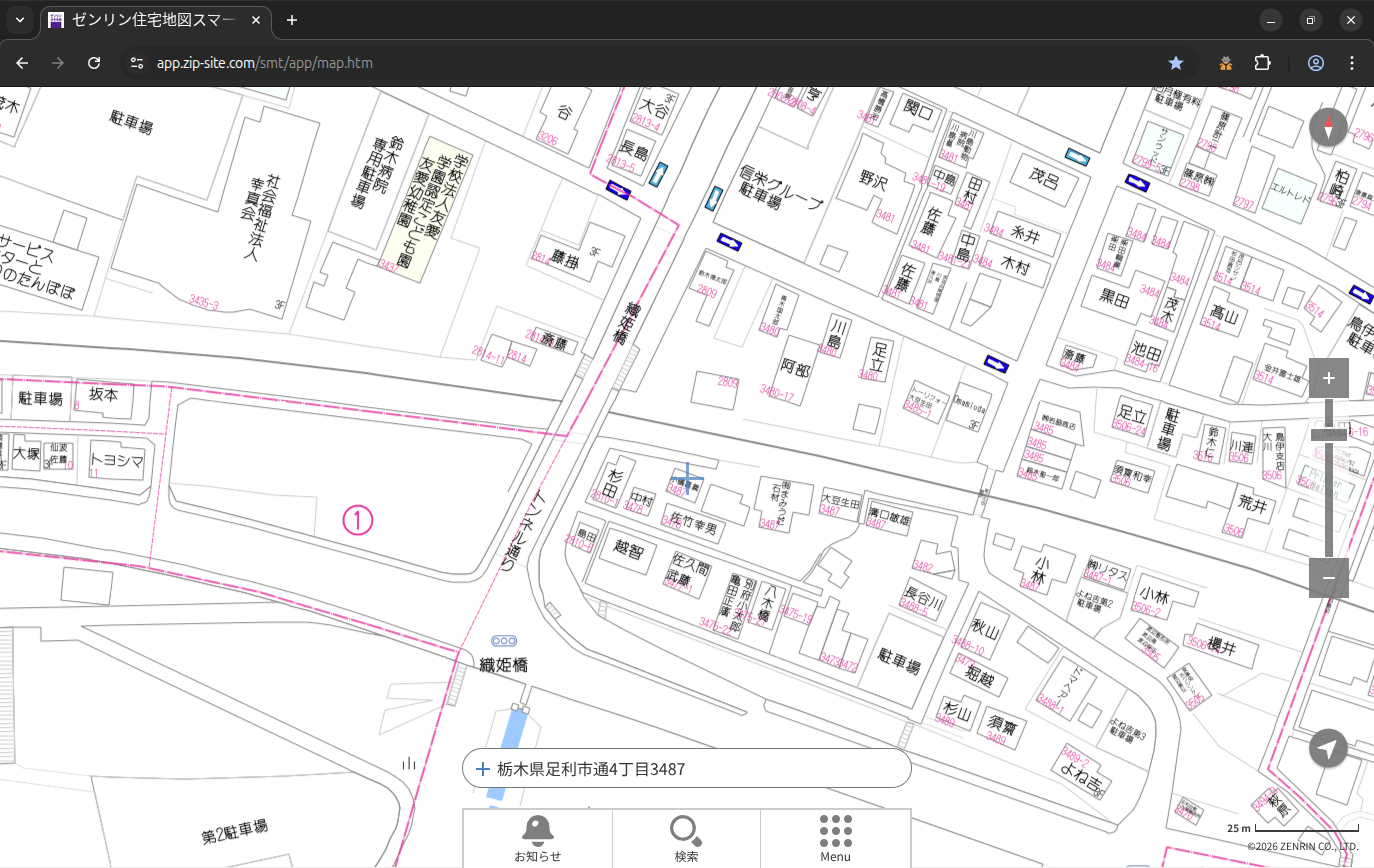Viewport: 1374px width, 868px height.
Task: Open the Menu grid icon
Action: [835, 836]
